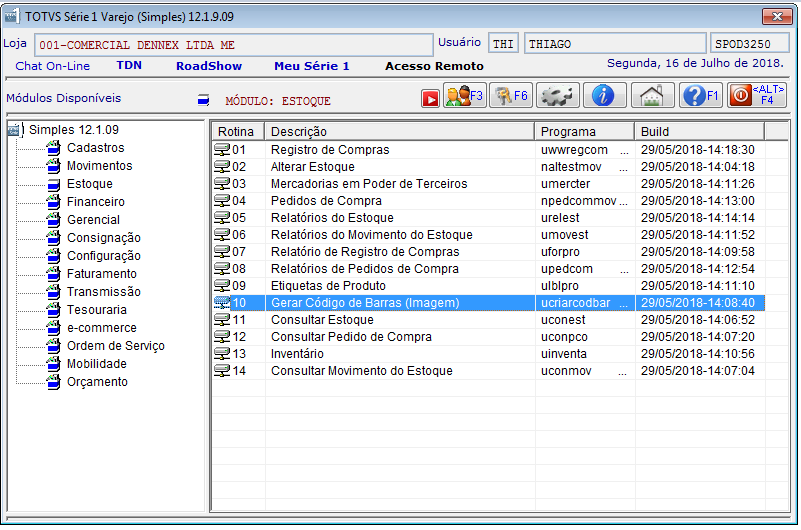
Task: Click the Cadastros module icon
Action: [x=54, y=148]
